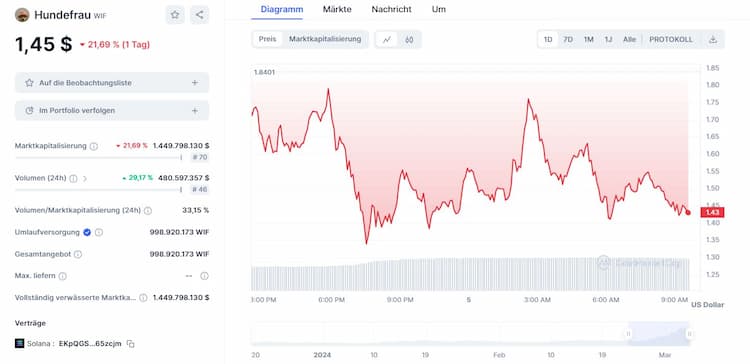
Task: Open the Märkte tab
Action: click(x=337, y=9)
